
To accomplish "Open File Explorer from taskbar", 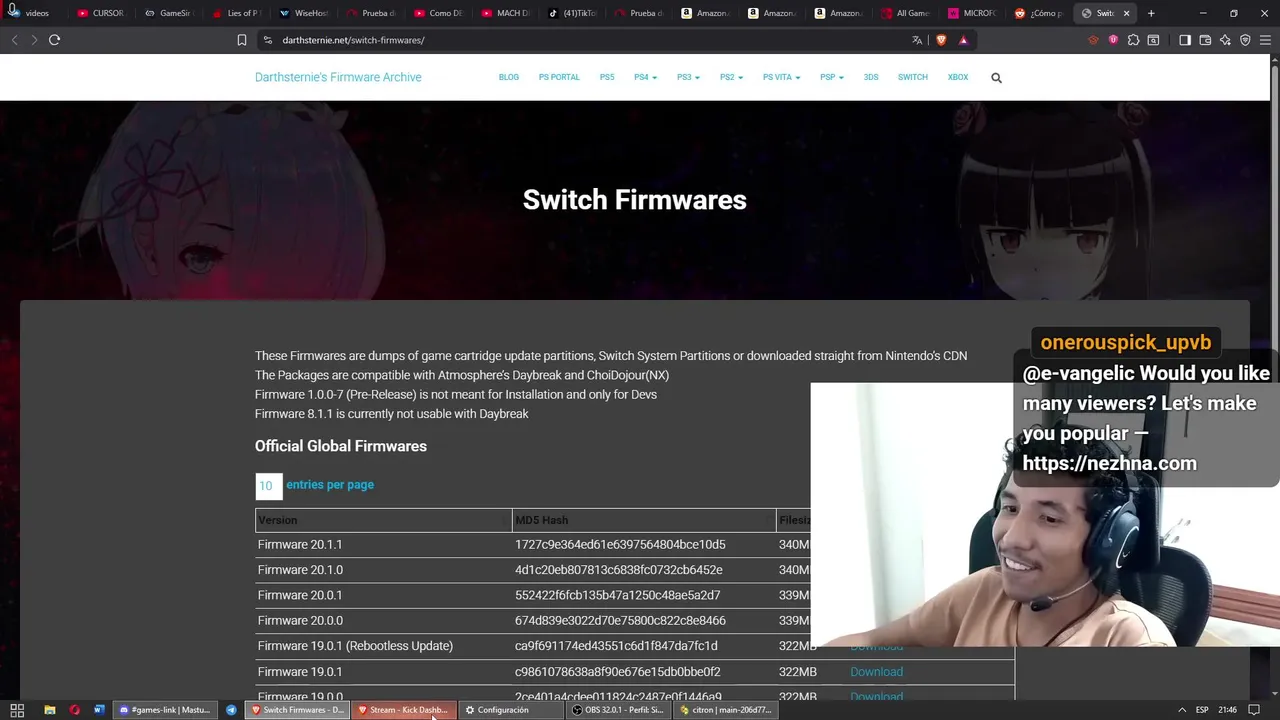I will (49, 710).
